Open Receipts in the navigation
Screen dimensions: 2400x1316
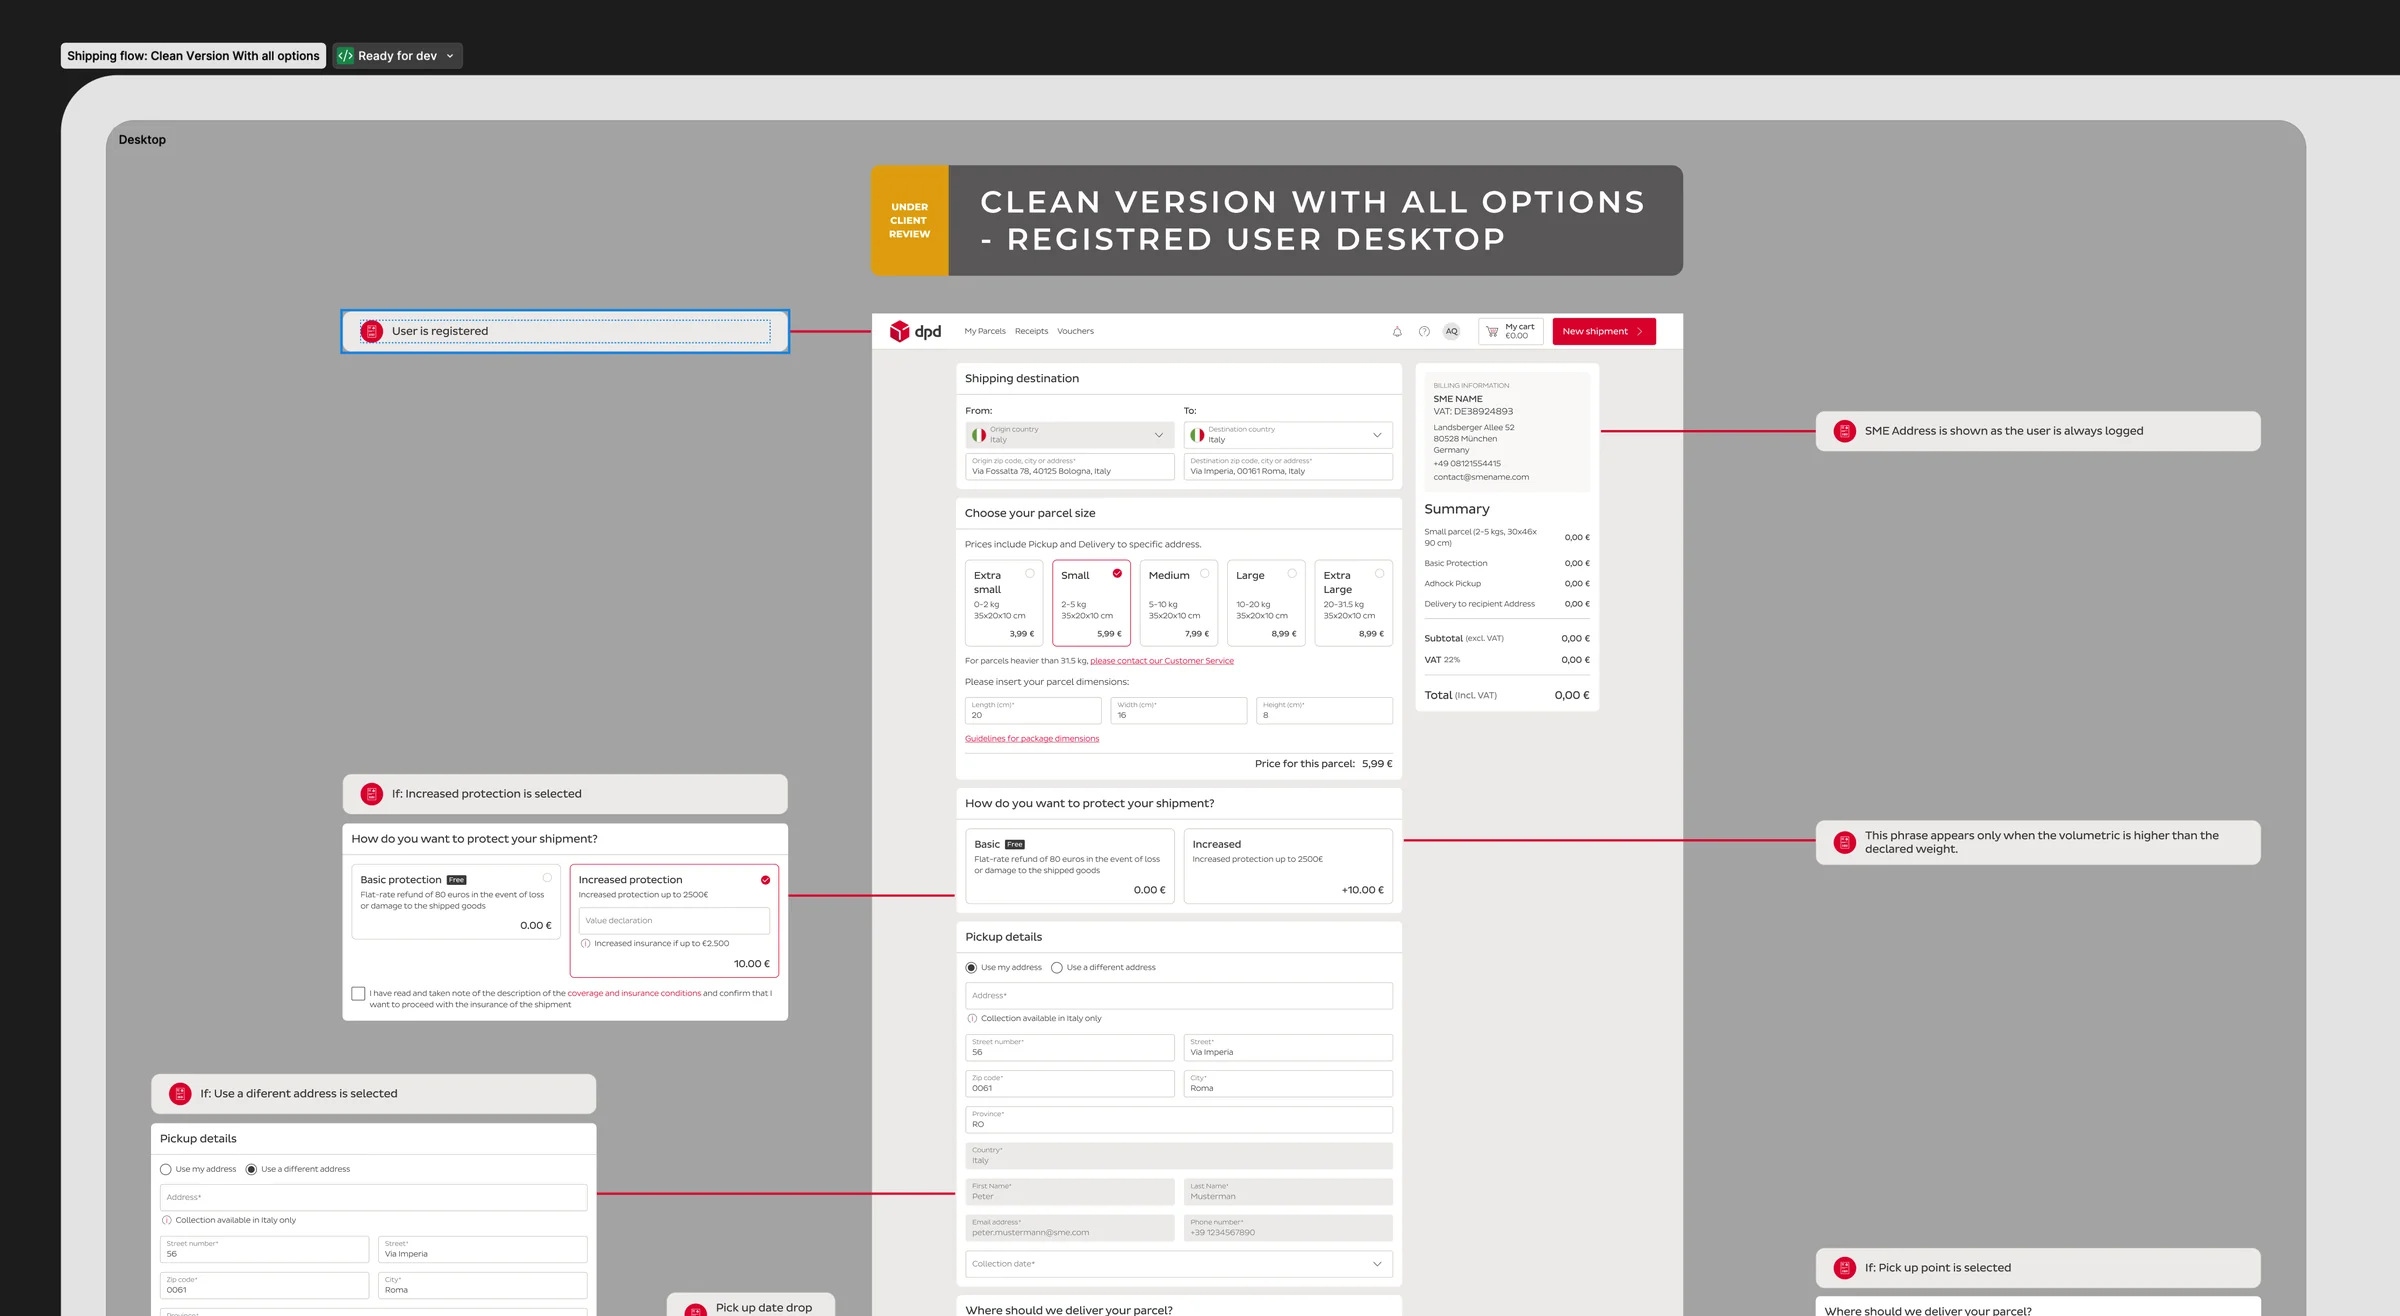tap(1031, 332)
